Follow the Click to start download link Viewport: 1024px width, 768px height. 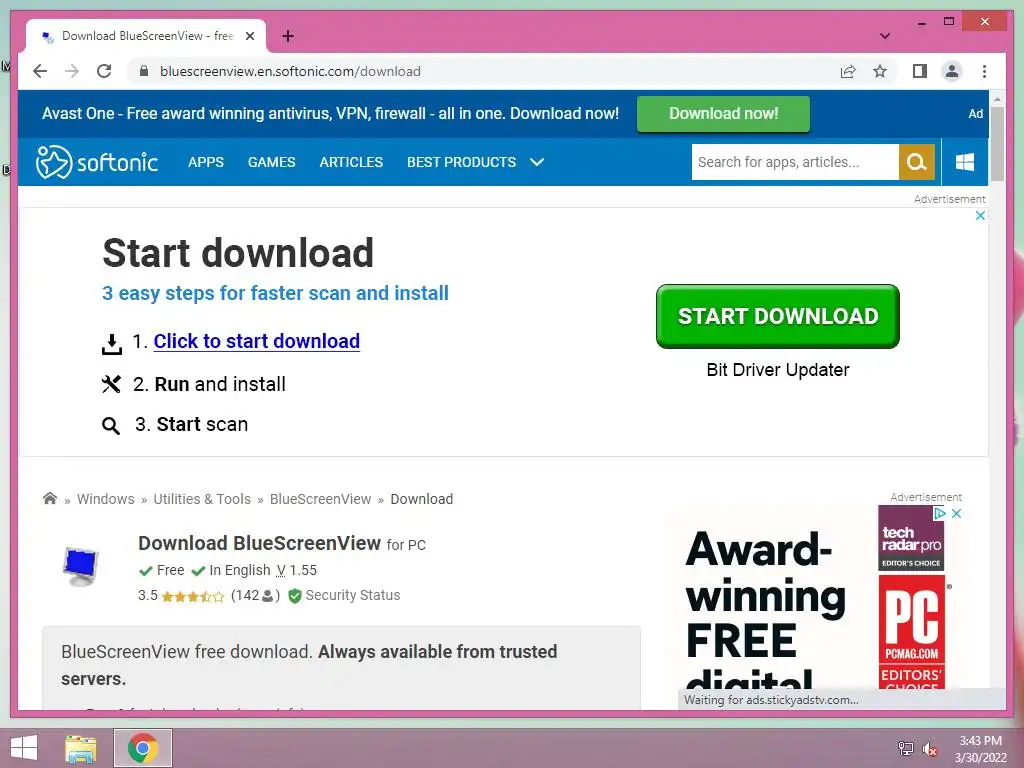257,341
